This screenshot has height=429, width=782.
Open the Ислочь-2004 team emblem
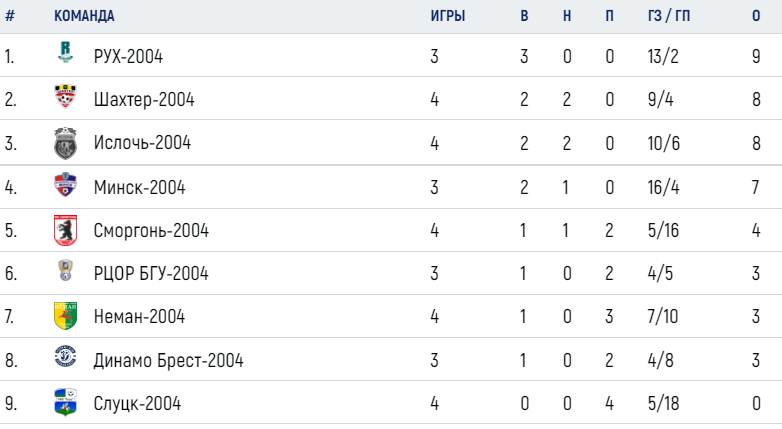click(65, 143)
